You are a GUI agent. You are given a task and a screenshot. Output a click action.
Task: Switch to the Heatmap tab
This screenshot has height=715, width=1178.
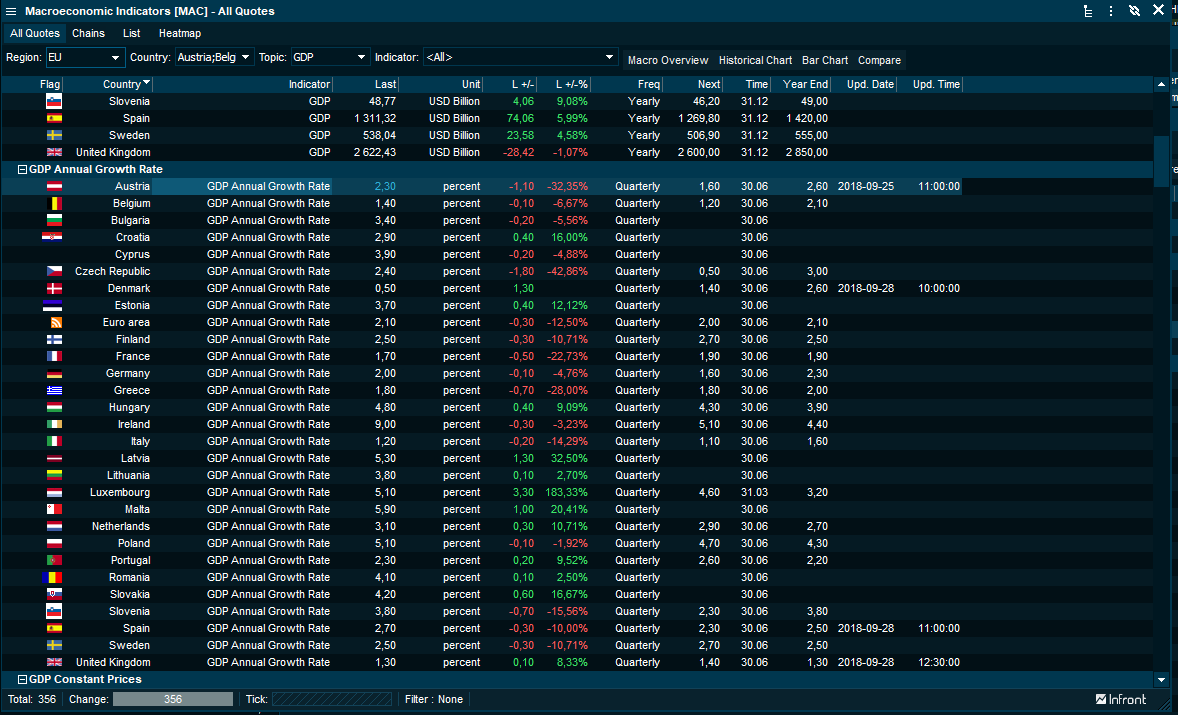coord(180,33)
